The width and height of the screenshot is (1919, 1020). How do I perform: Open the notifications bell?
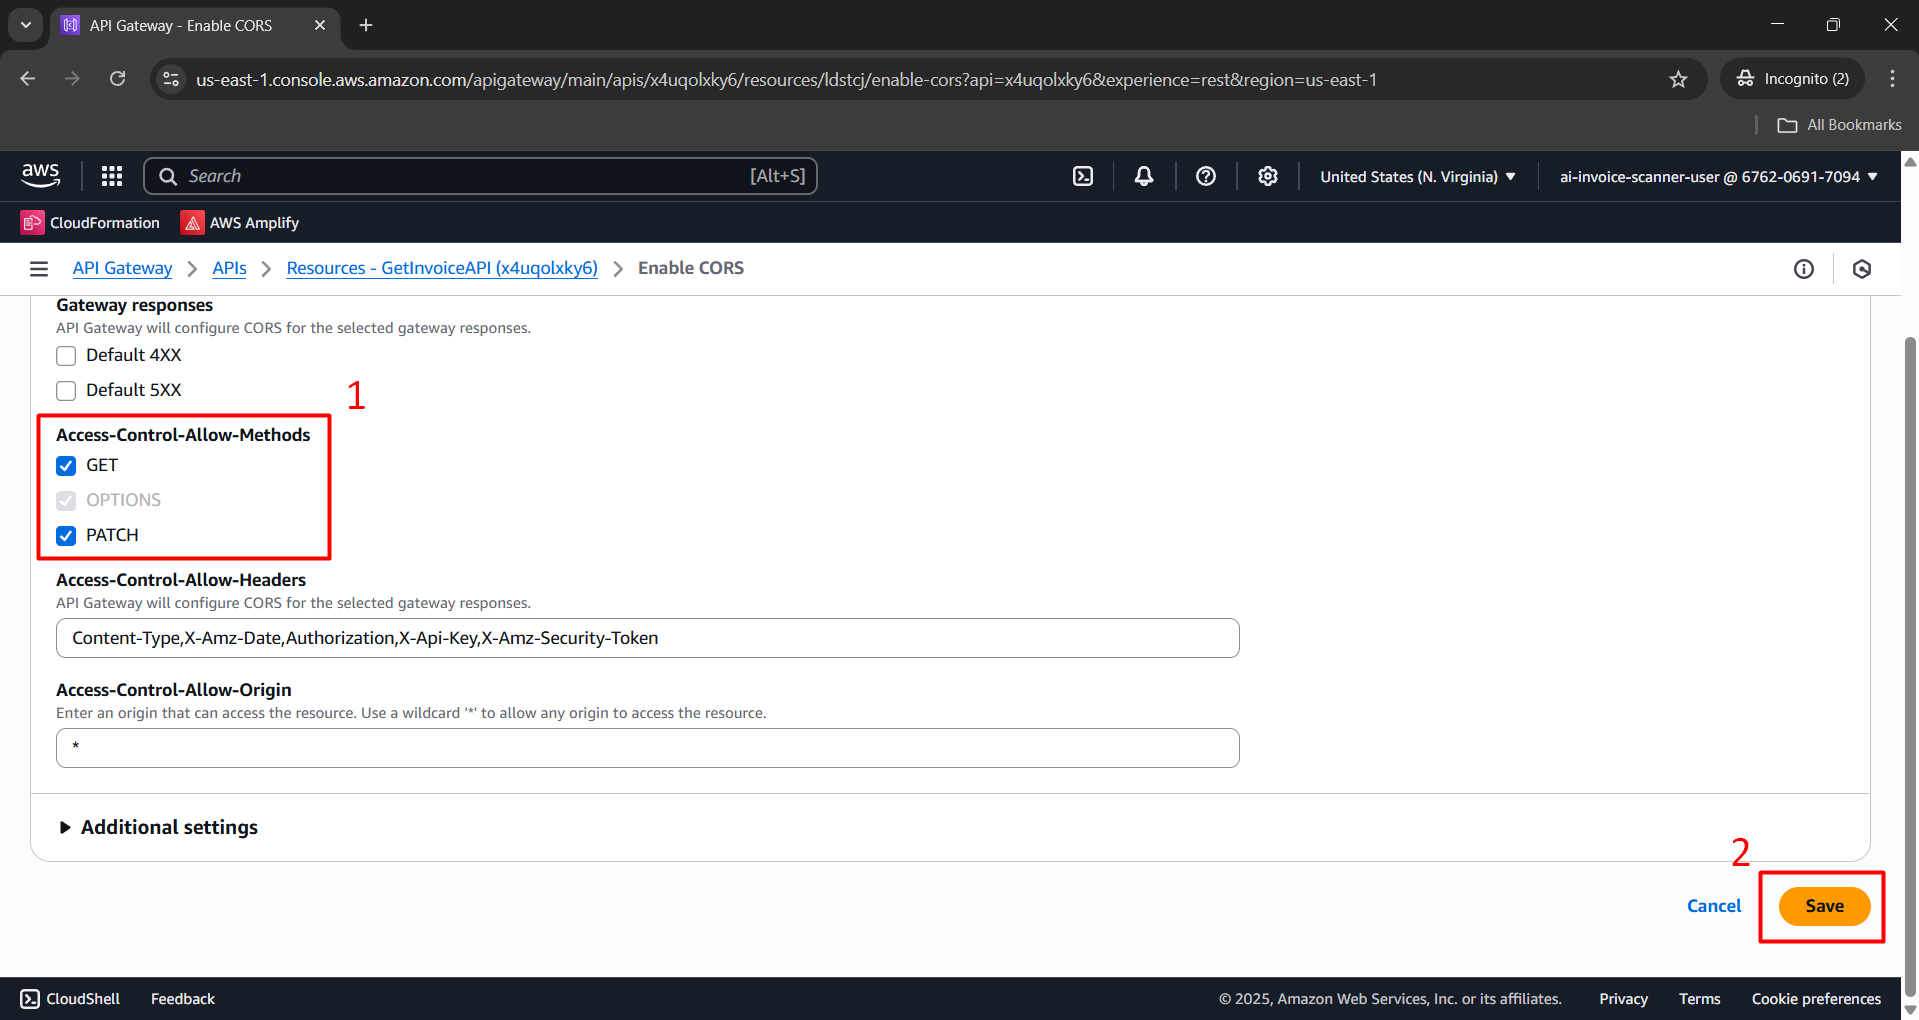pyautogui.click(x=1144, y=176)
